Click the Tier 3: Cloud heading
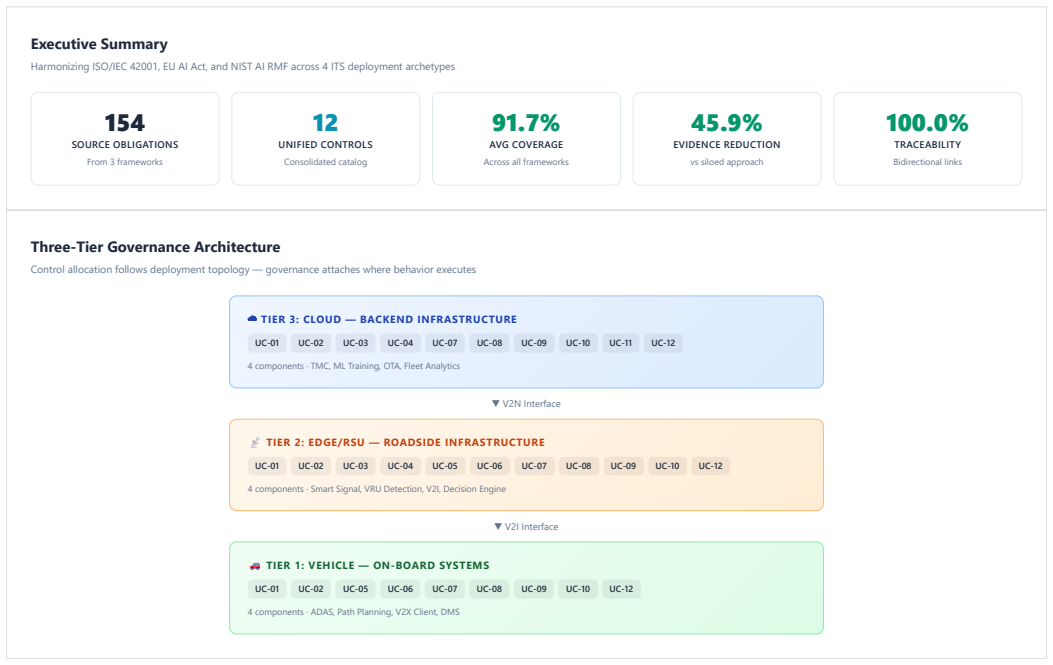The height and width of the screenshot is (665, 1053). [x=389, y=320]
